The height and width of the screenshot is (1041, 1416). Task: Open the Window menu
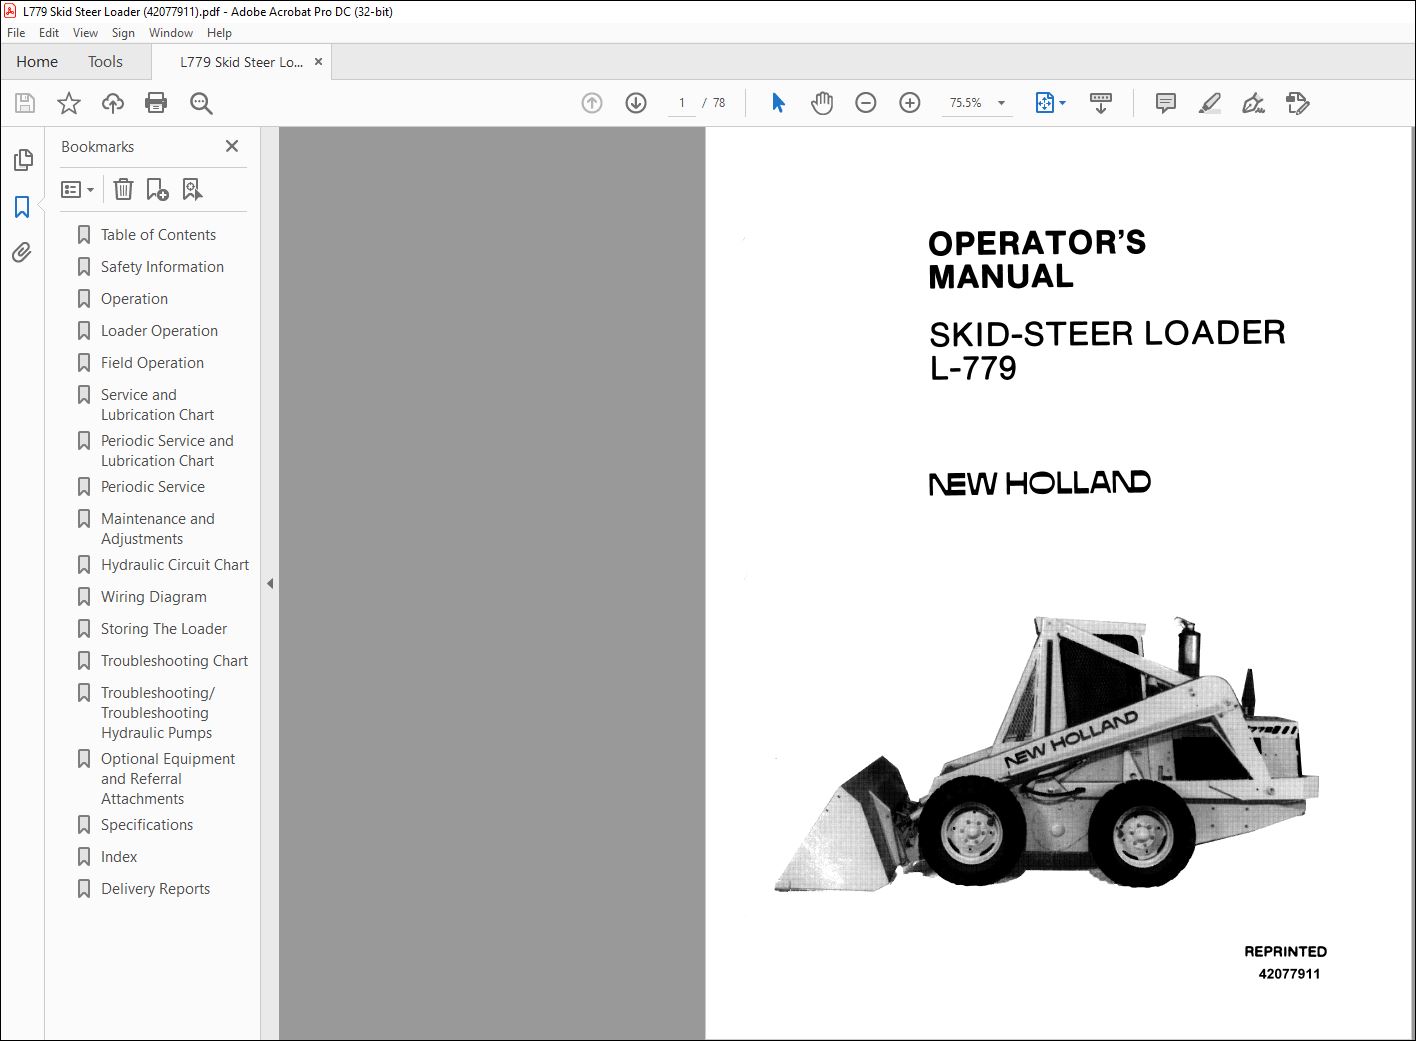[171, 33]
